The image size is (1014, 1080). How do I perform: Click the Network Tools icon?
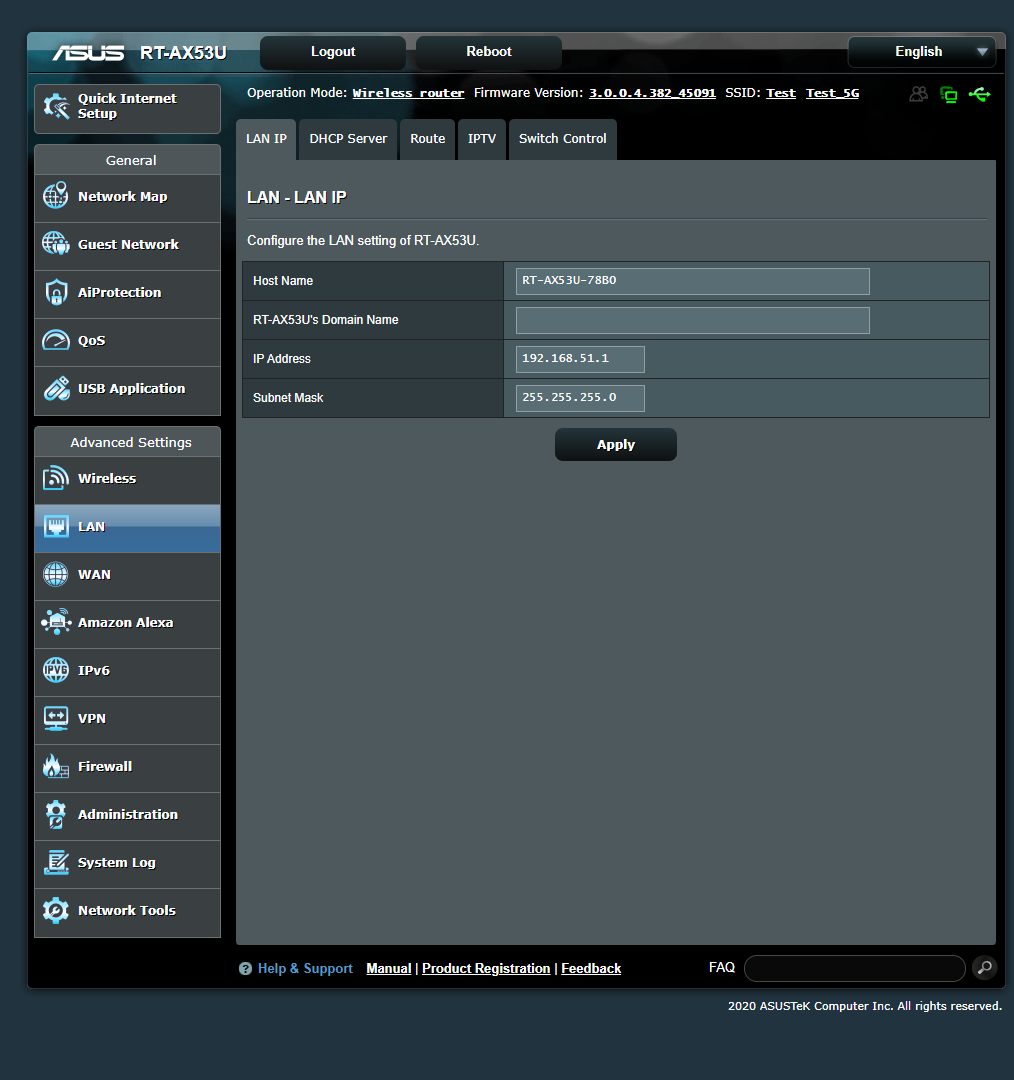56,911
